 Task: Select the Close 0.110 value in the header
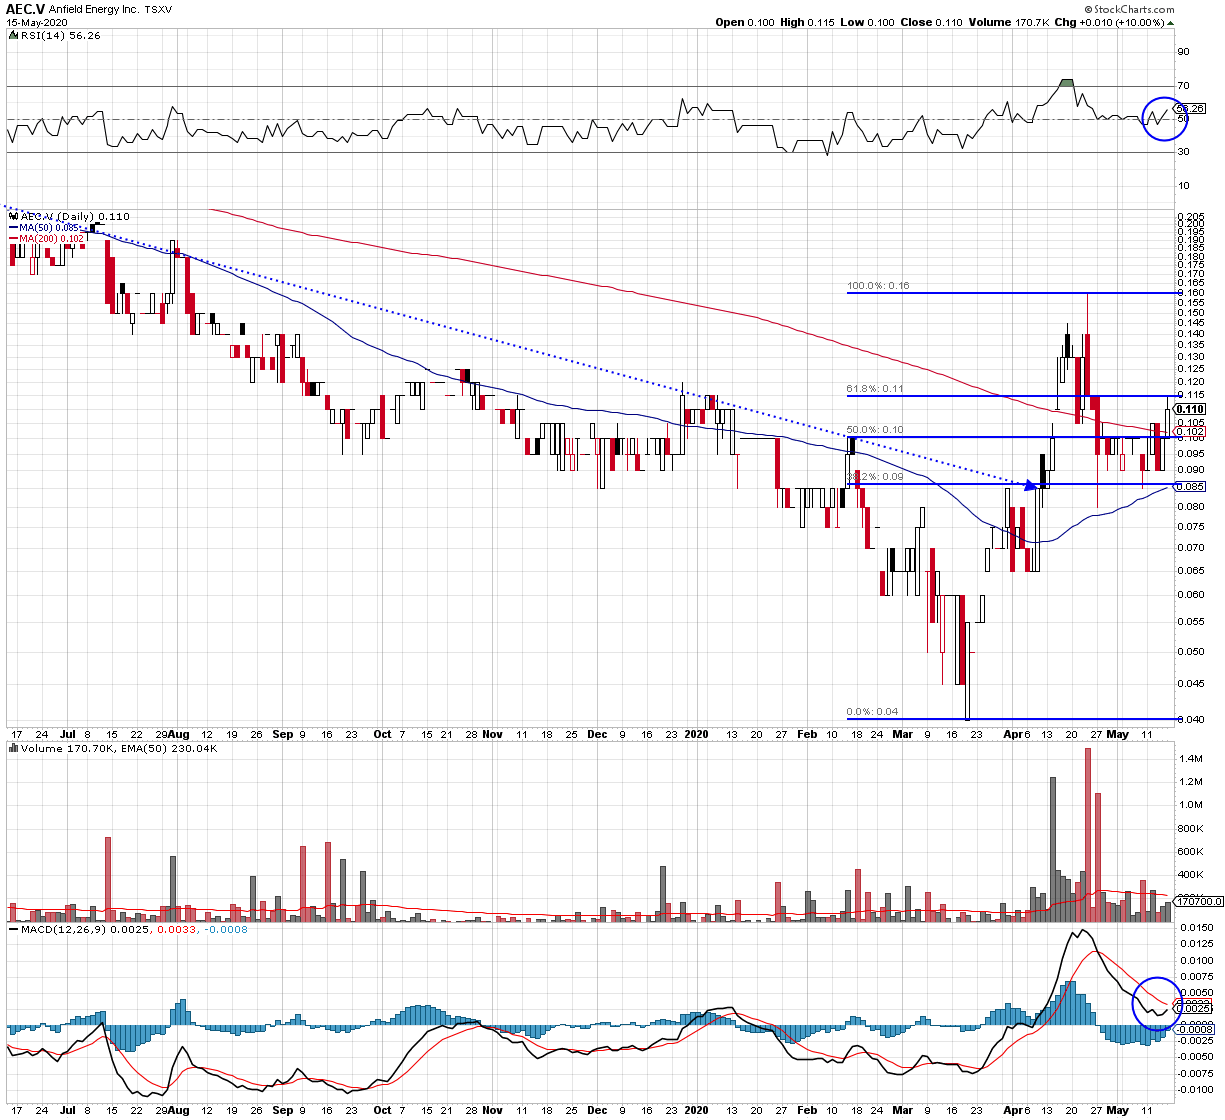tap(931, 23)
